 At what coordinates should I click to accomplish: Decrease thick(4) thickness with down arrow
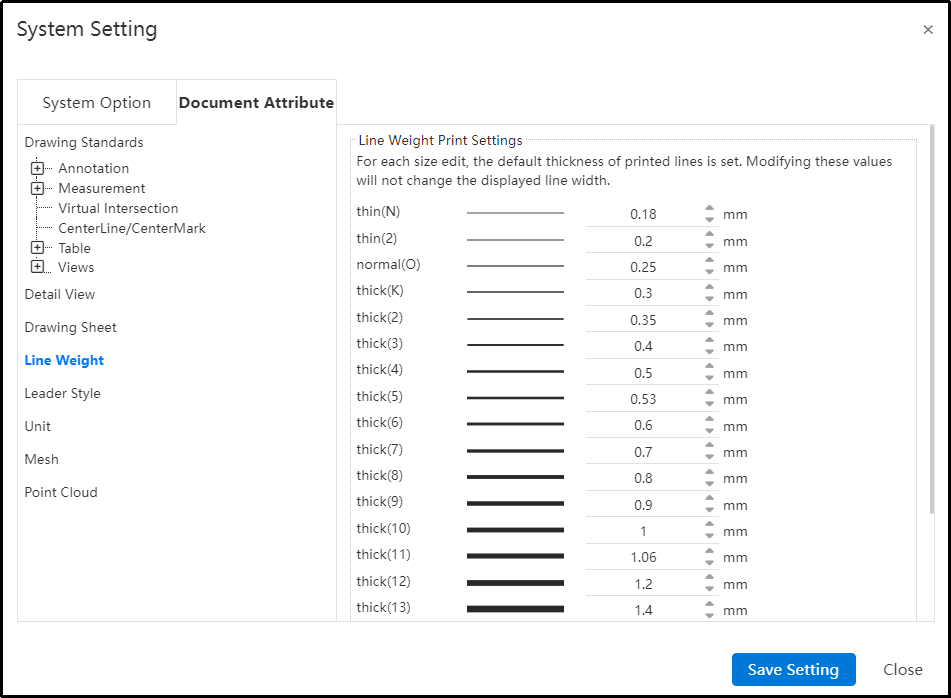[710, 378]
